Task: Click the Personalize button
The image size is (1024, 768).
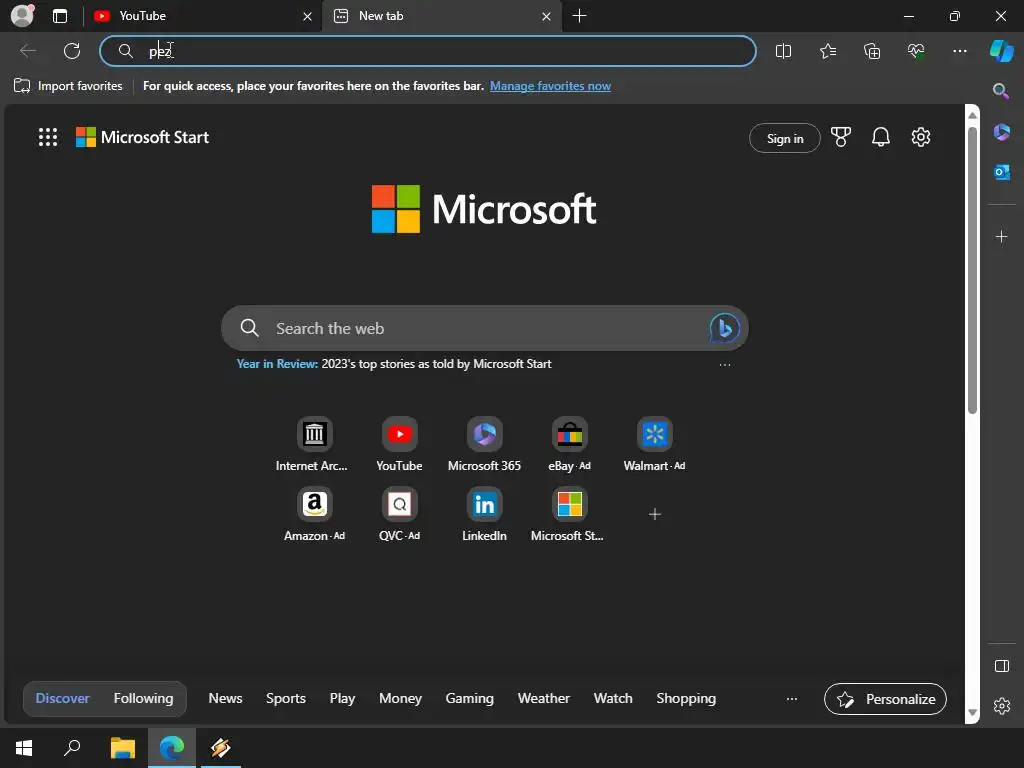Action: pyautogui.click(x=885, y=699)
